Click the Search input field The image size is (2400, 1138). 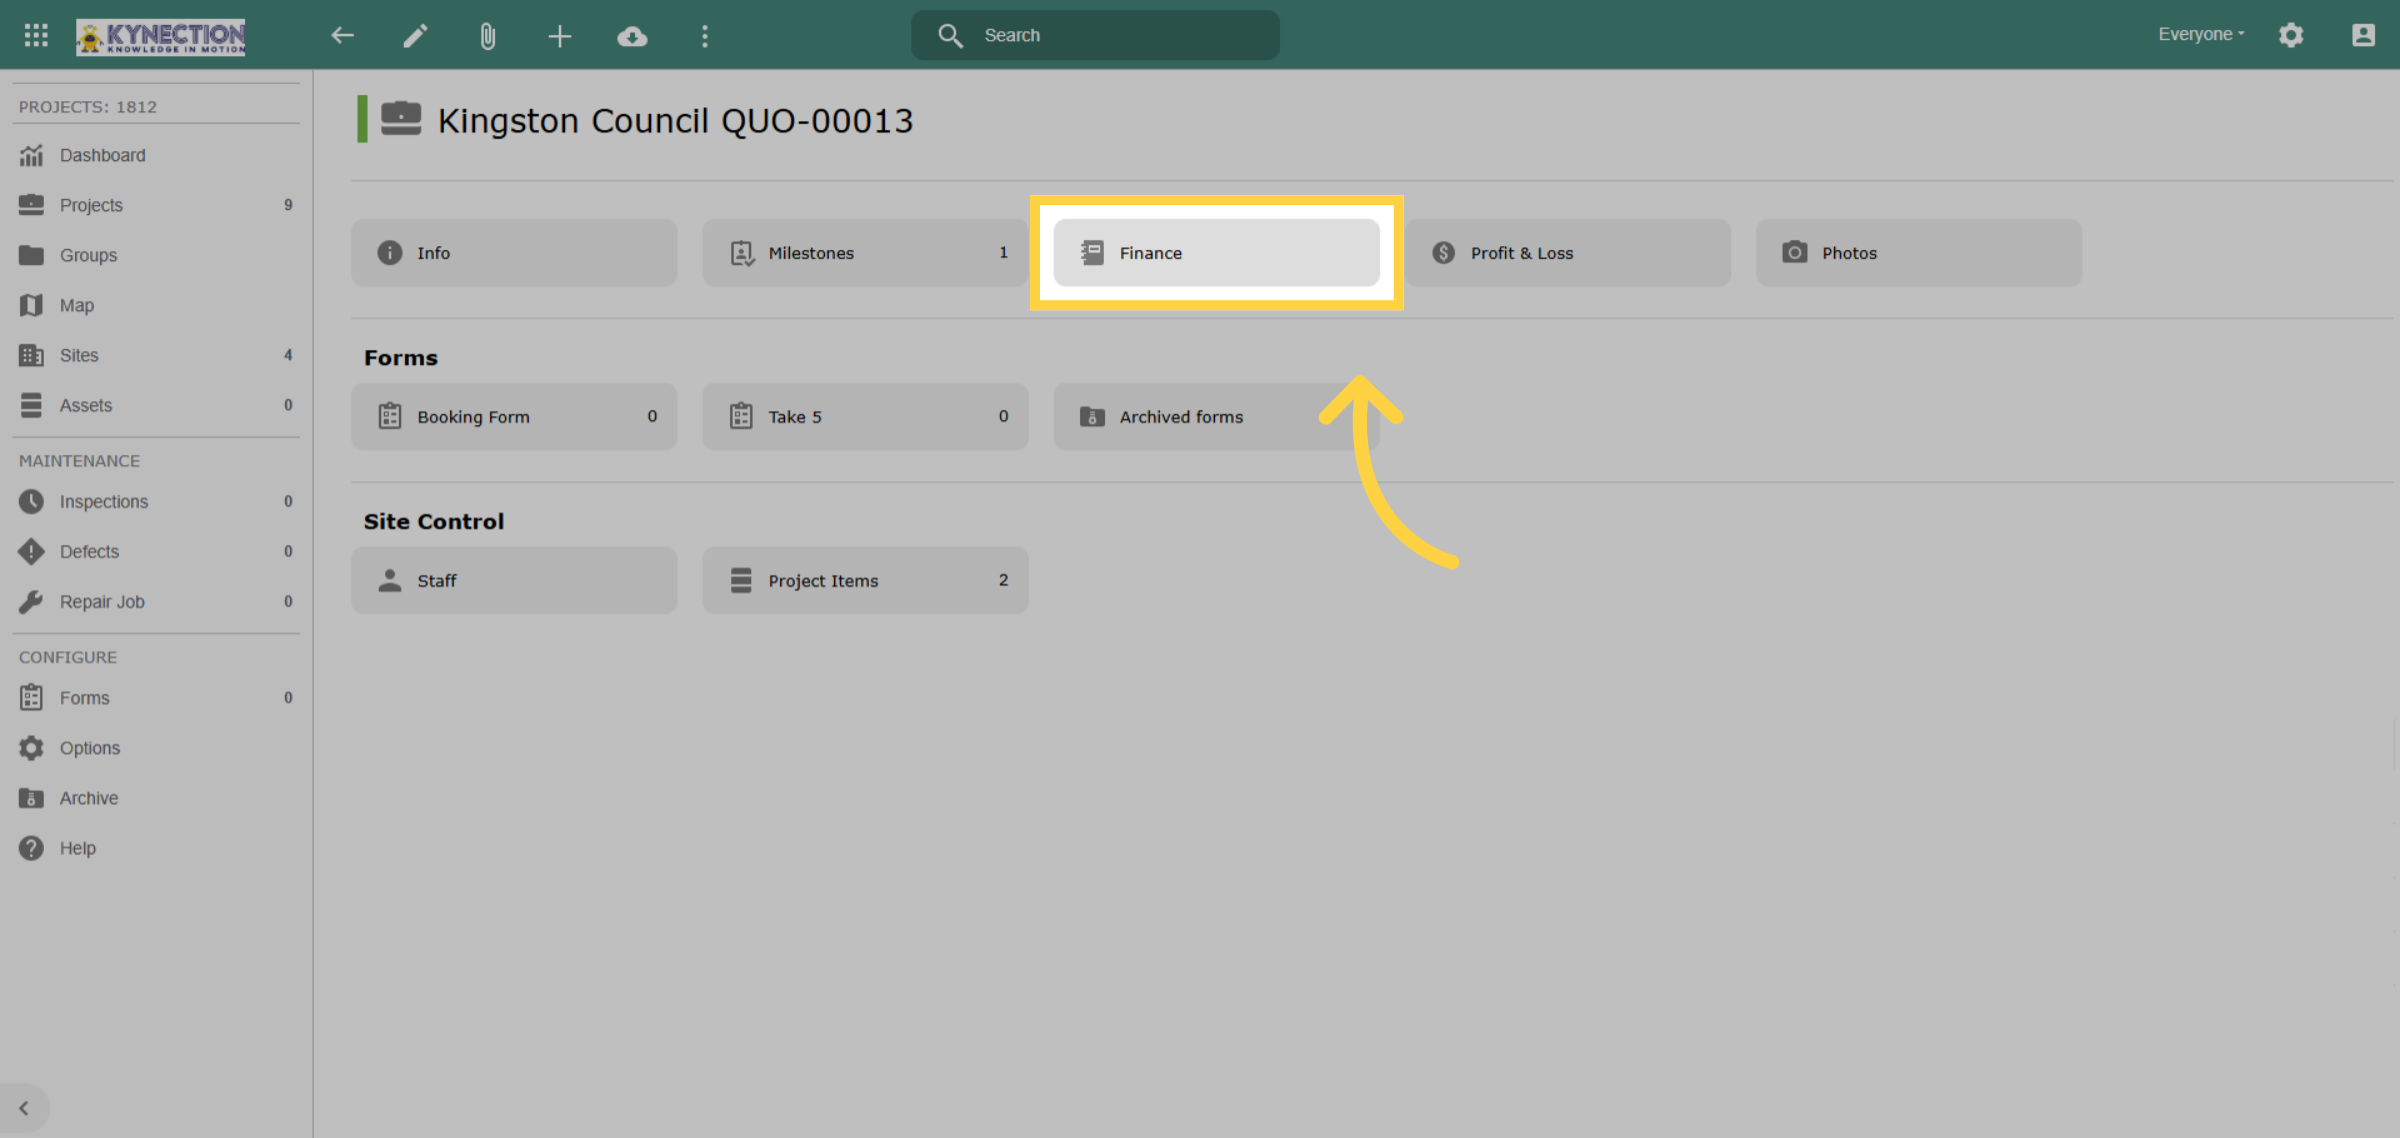pos(1095,35)
